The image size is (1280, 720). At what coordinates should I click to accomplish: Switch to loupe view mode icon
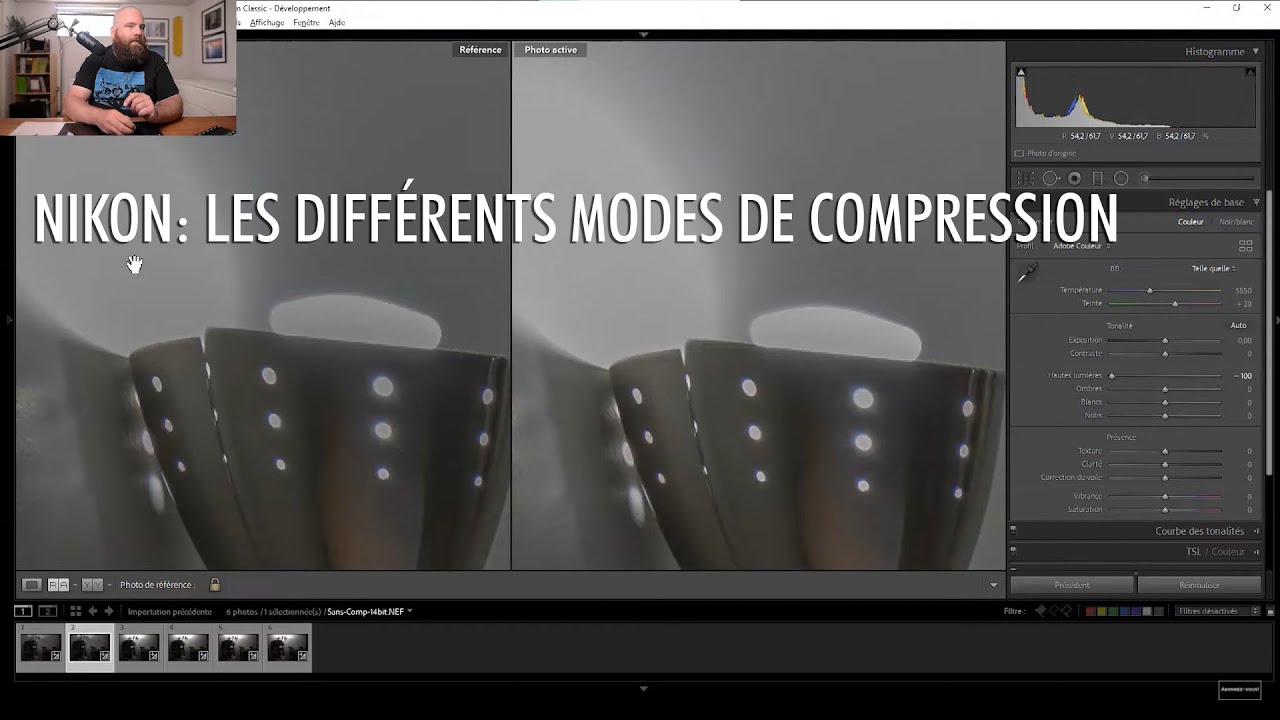pos(32,585)
